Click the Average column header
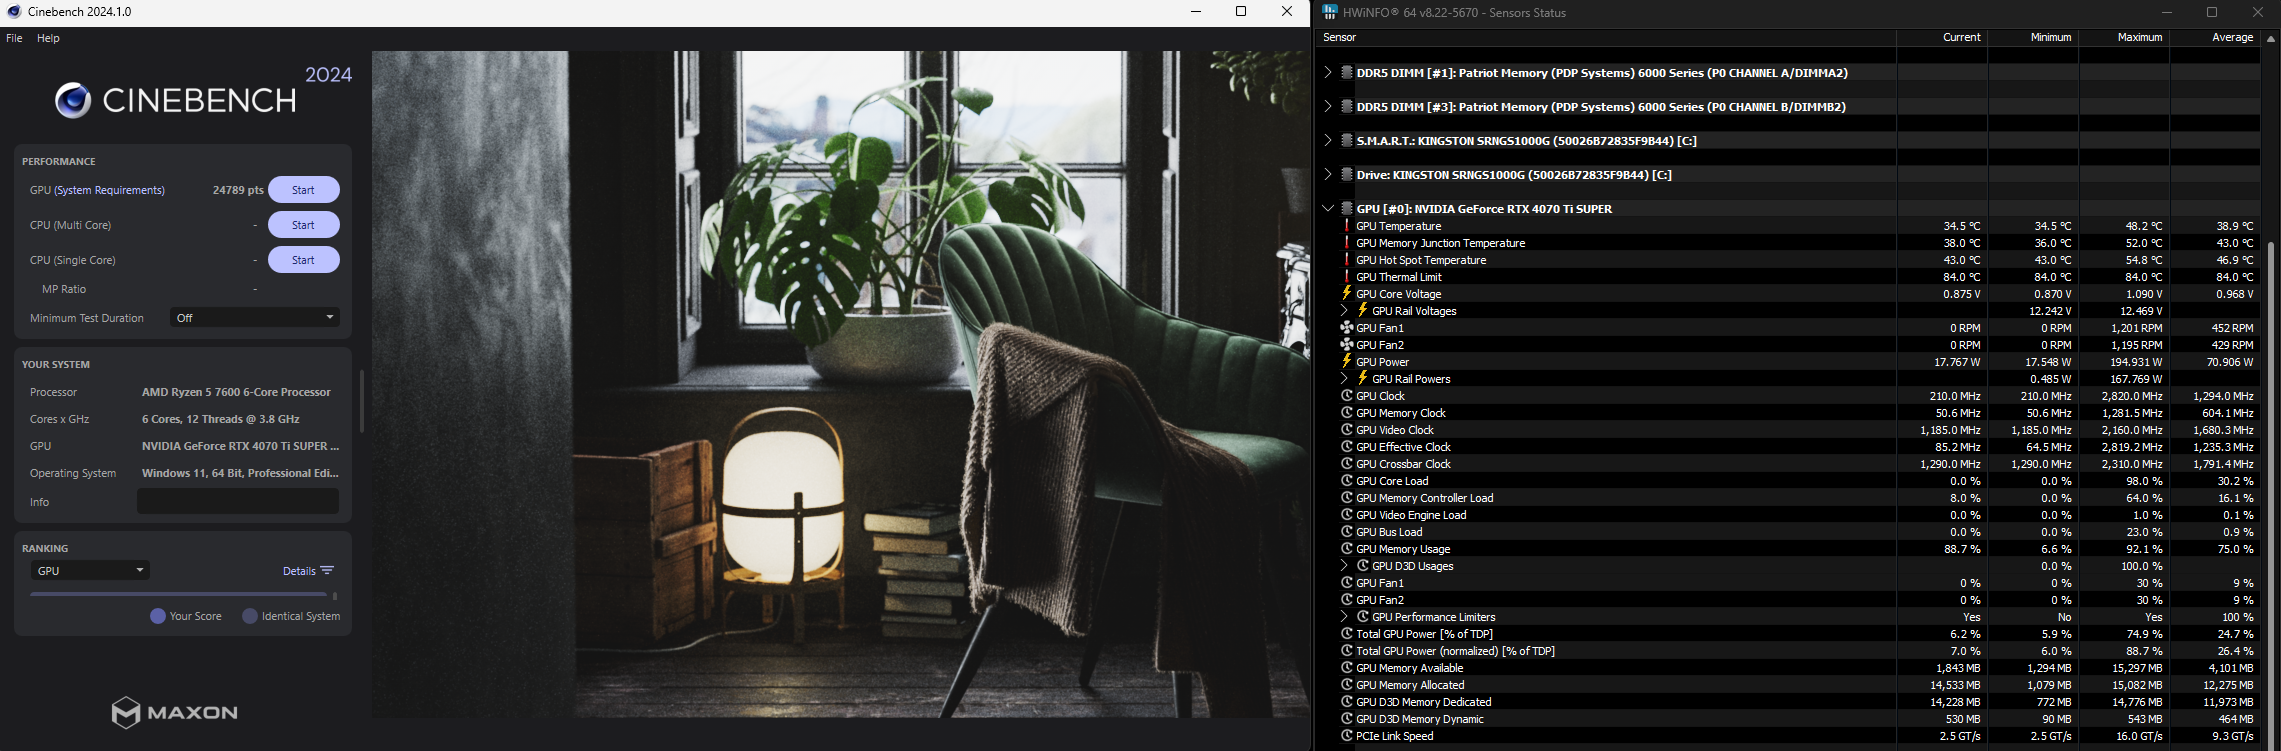 click(x=2215, y=37)
